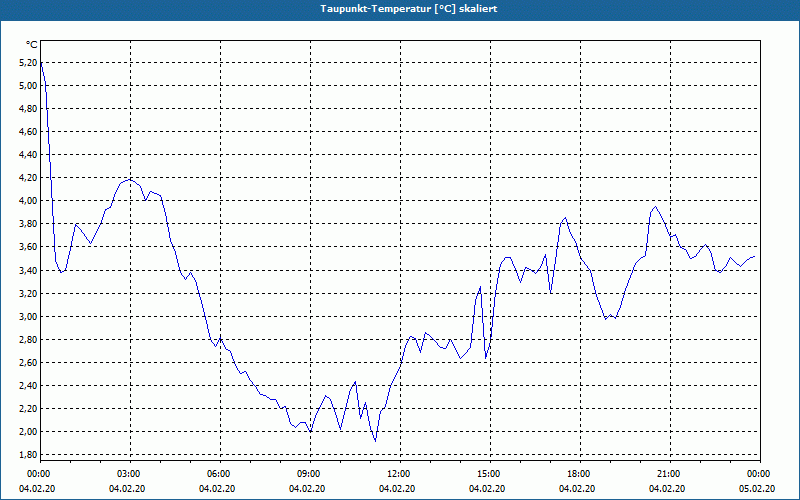Select the "5,00" y-axis label
800x500 pixels.
(29, 86)
